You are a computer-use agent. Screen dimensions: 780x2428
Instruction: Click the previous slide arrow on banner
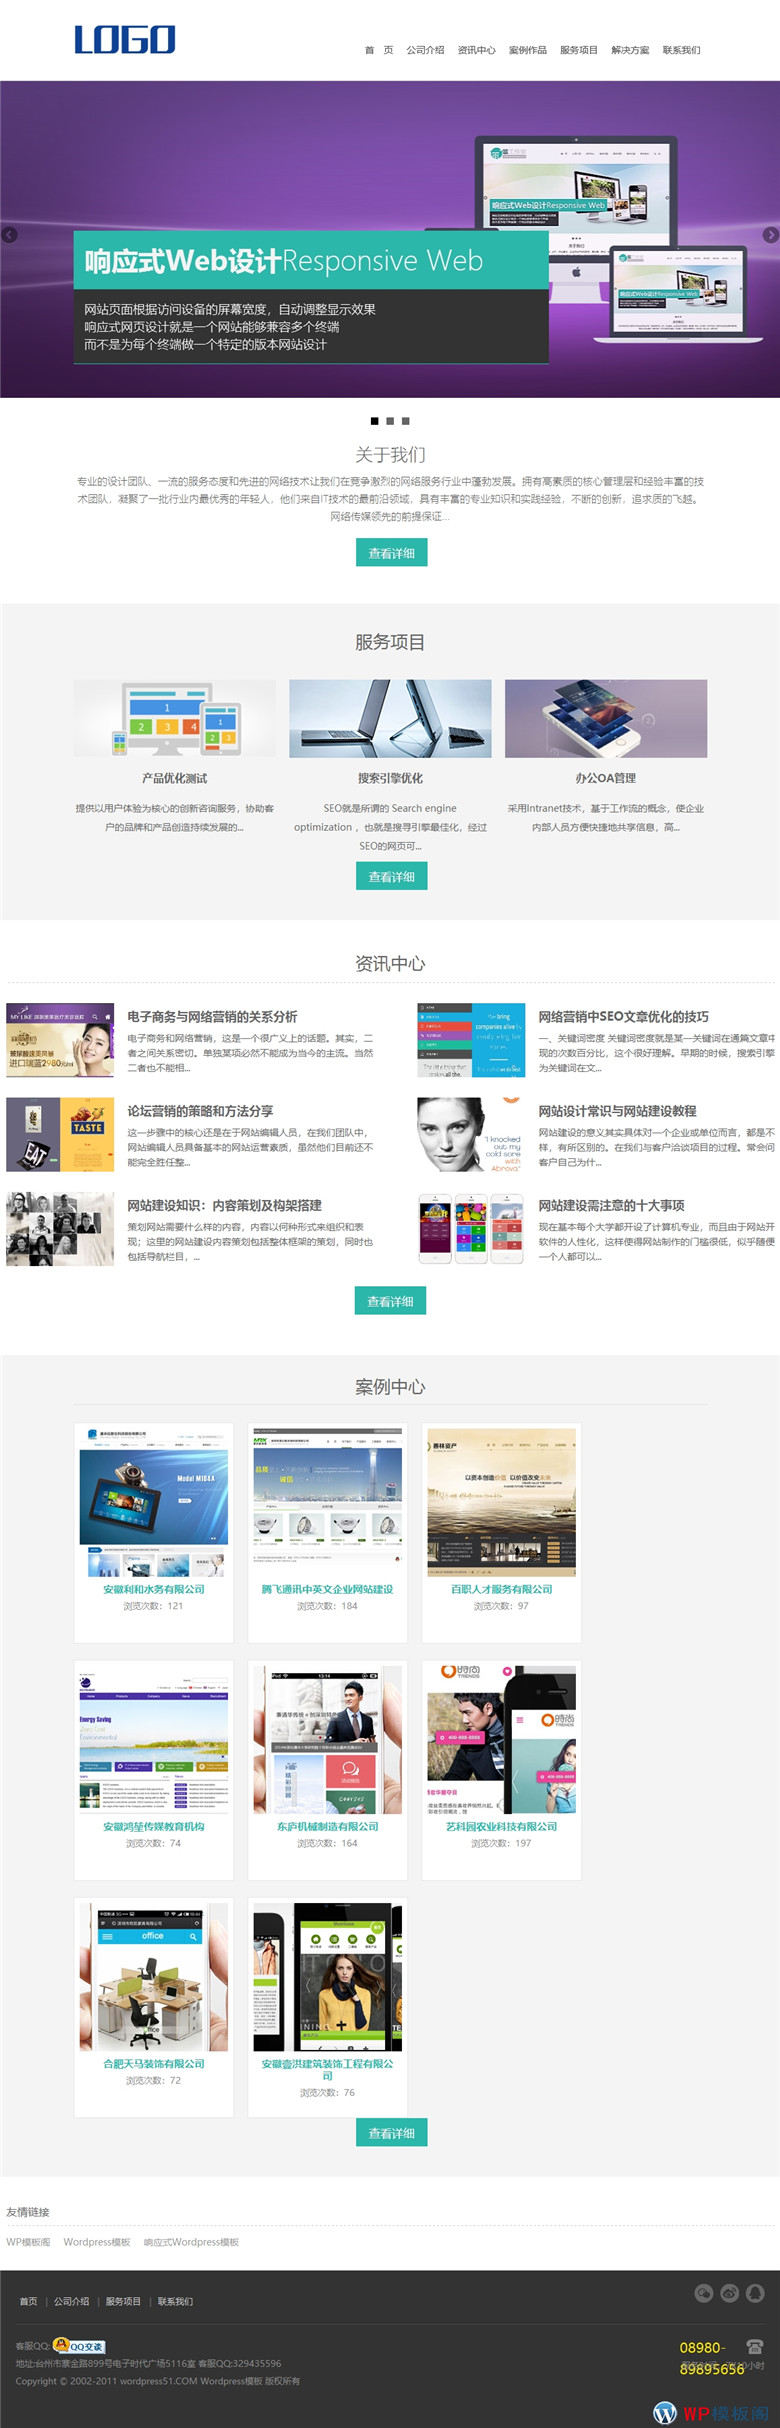point(9,235)
